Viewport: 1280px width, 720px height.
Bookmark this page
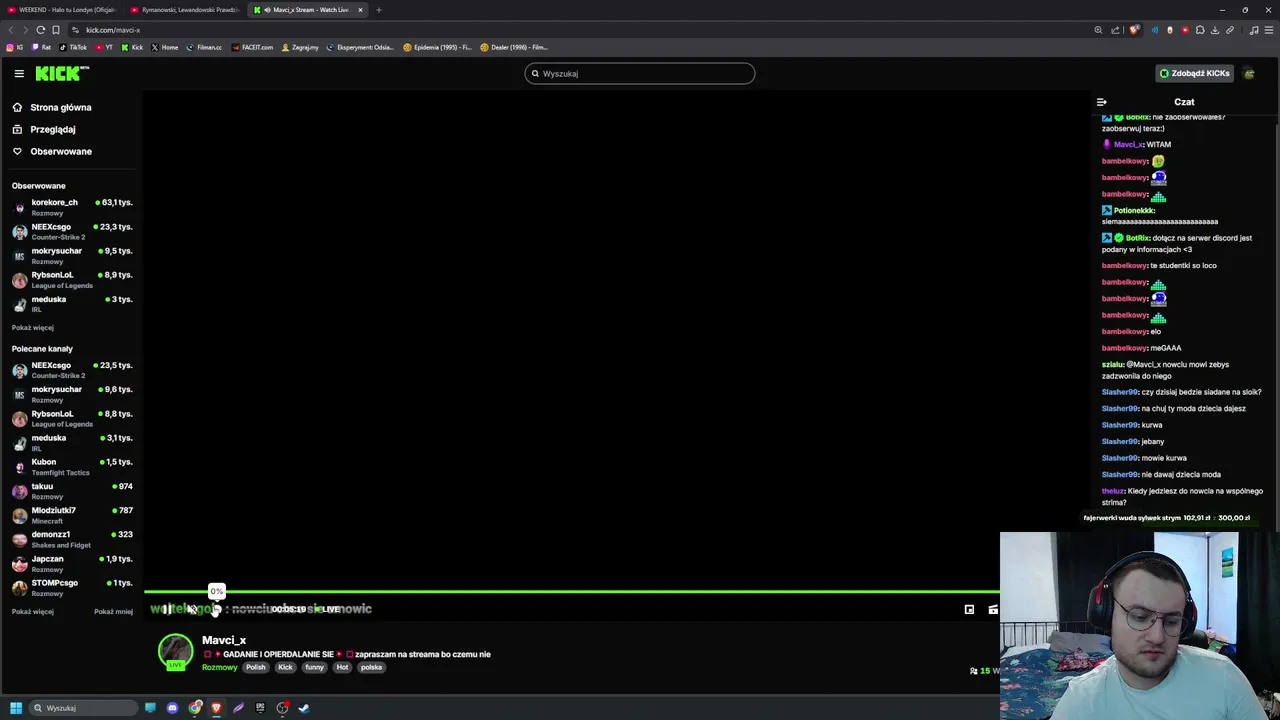click(56, 30)
